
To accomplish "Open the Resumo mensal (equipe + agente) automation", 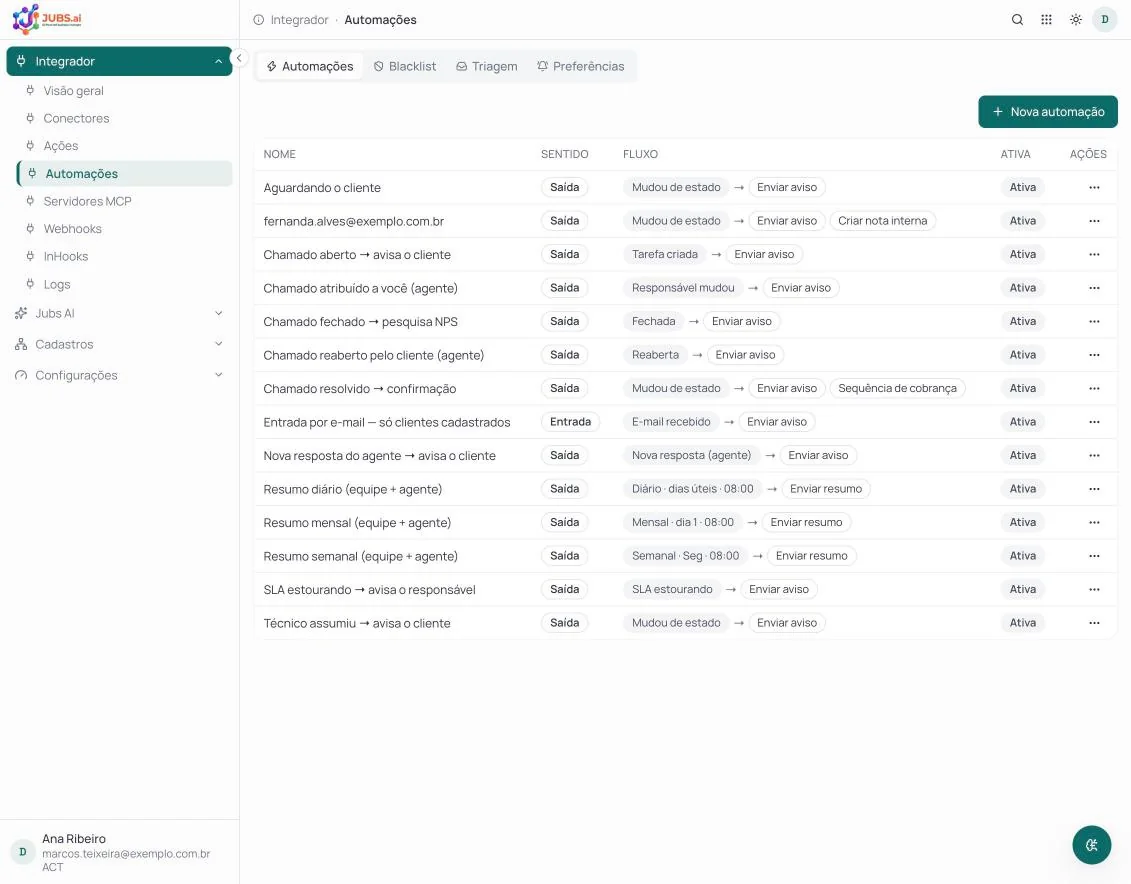I will click(x=357, y=523).
